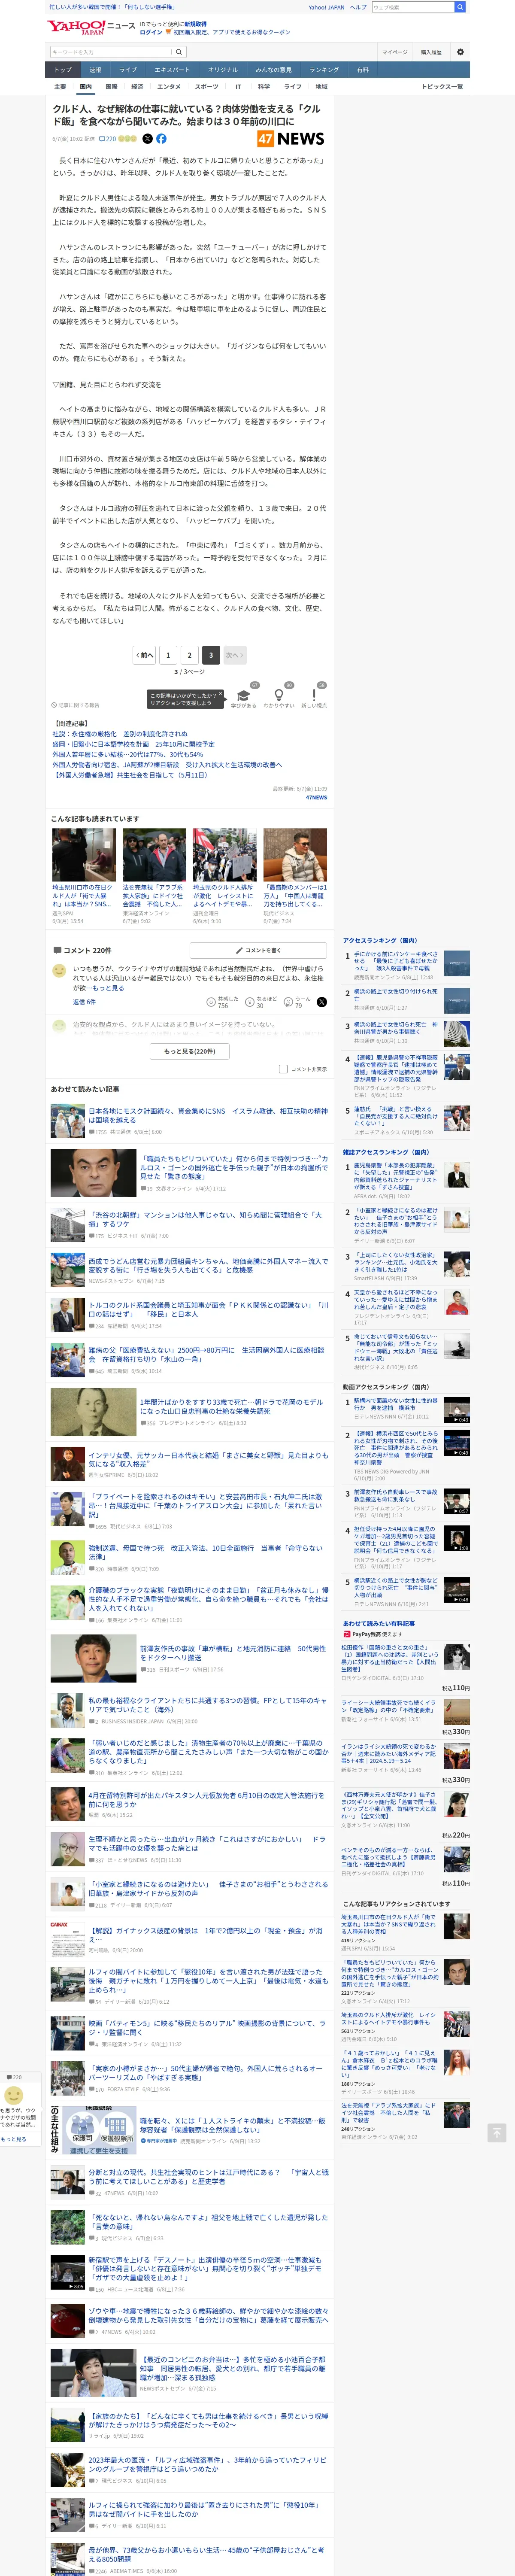Image resolution: width=515 pixels, height=2576 pixels.
Task: Select 国際 category tab
Action: pos(111,87)
